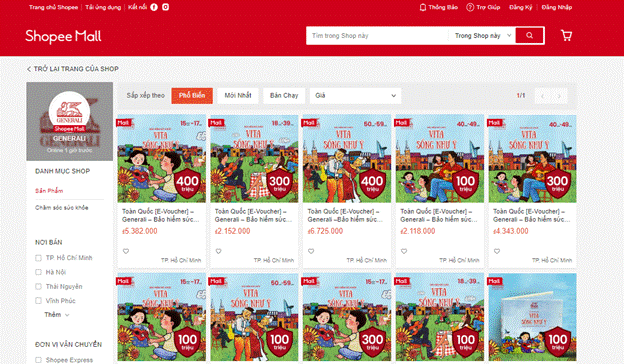The image size is (624, 364).
Task: Open the đ4.343.000 product thumbnail
Action: (x=532, y=159)
